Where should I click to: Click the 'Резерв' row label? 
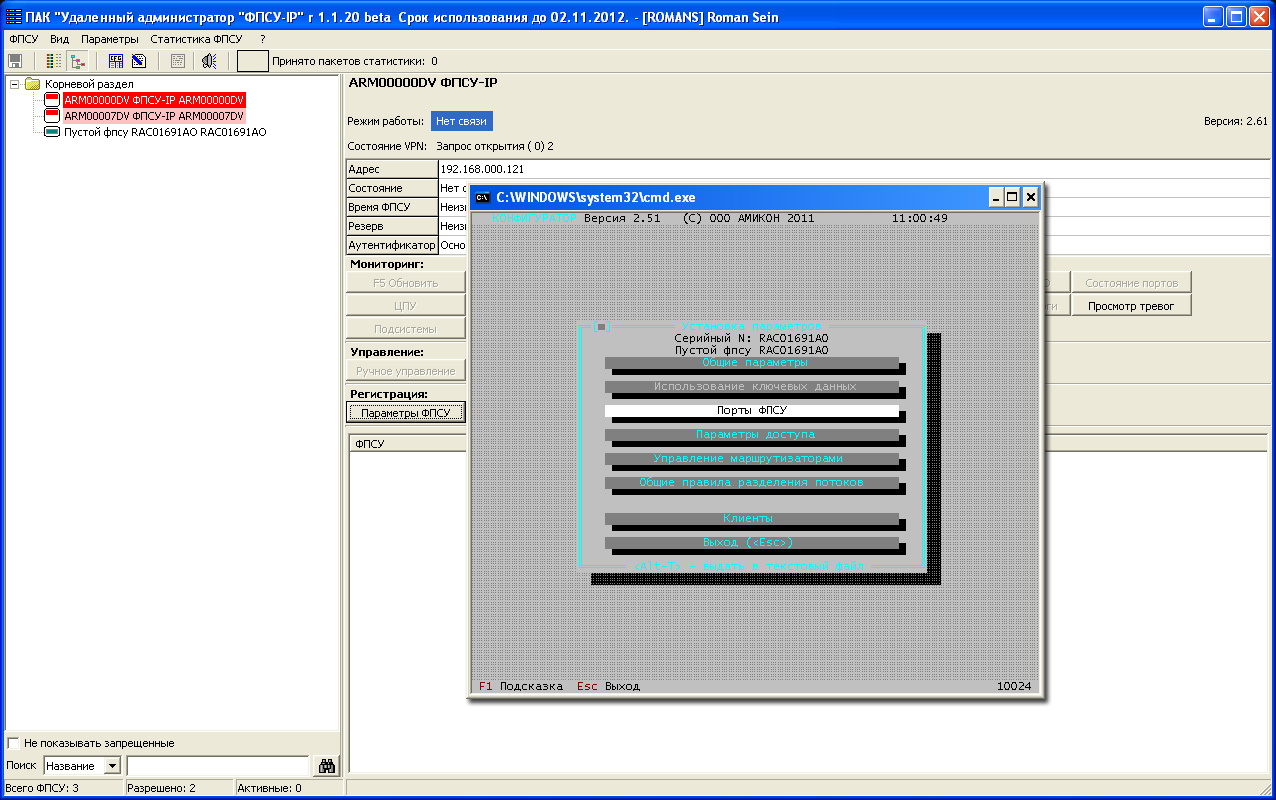(x=392, y=226)
